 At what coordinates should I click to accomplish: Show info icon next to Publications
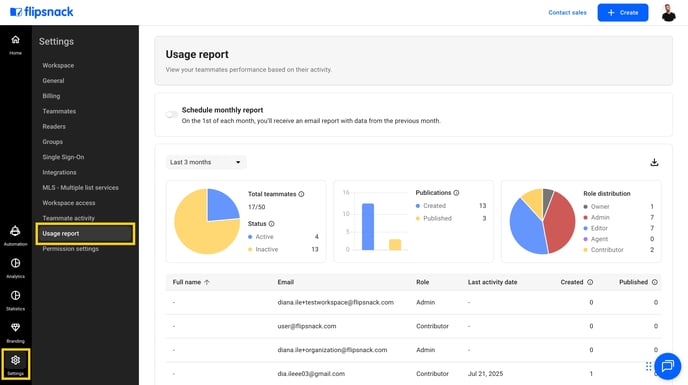(x=456, y=193)
